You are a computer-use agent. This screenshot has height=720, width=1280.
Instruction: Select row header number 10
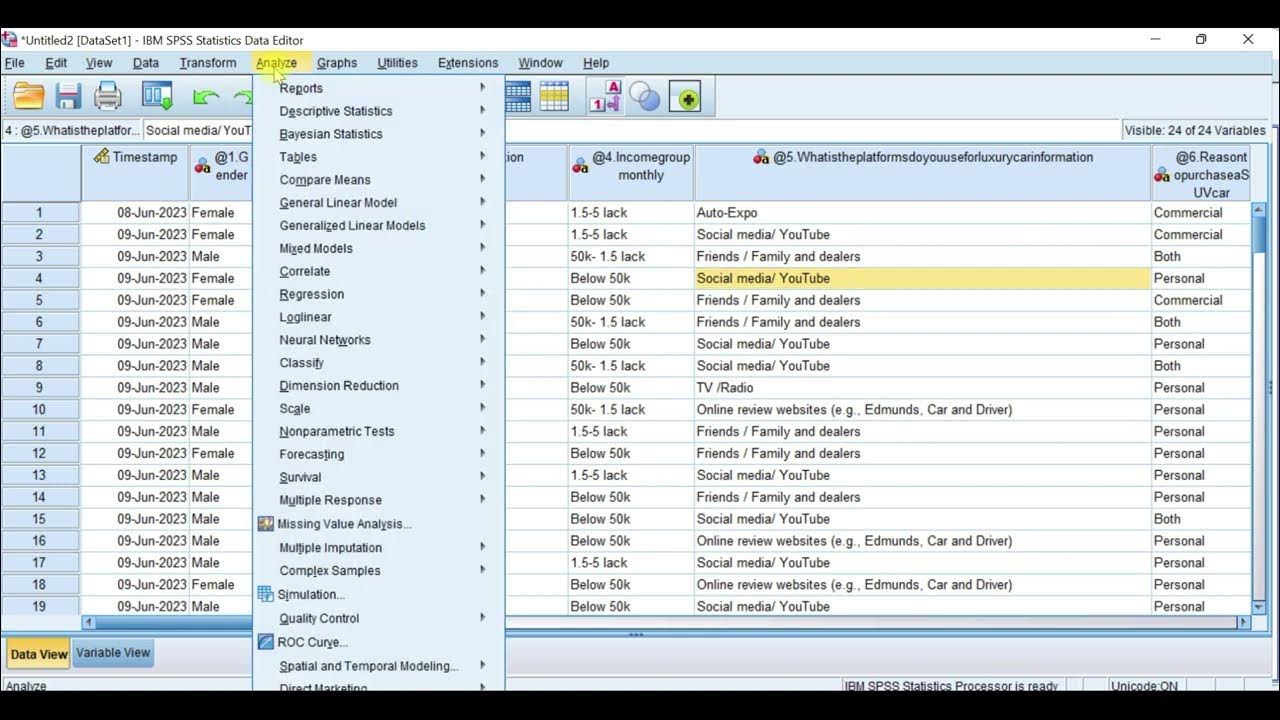[x=40, y=410]
